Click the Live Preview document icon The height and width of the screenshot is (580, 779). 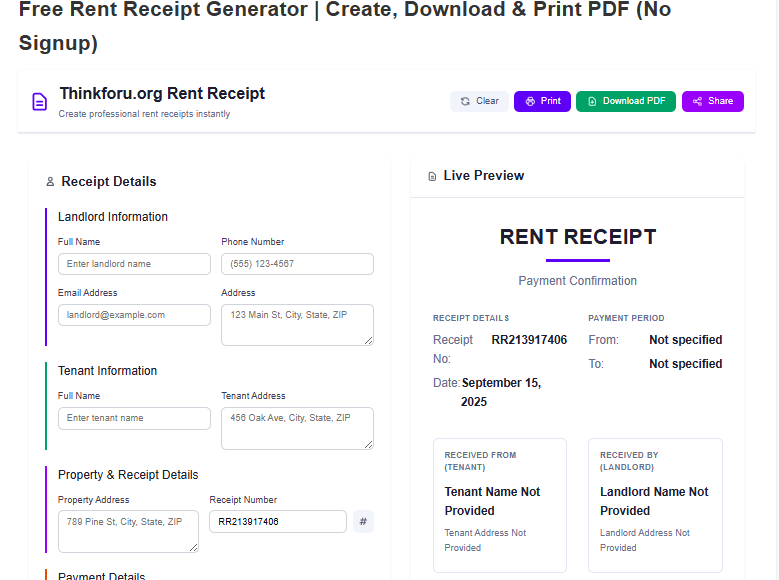tap(432, 176)
